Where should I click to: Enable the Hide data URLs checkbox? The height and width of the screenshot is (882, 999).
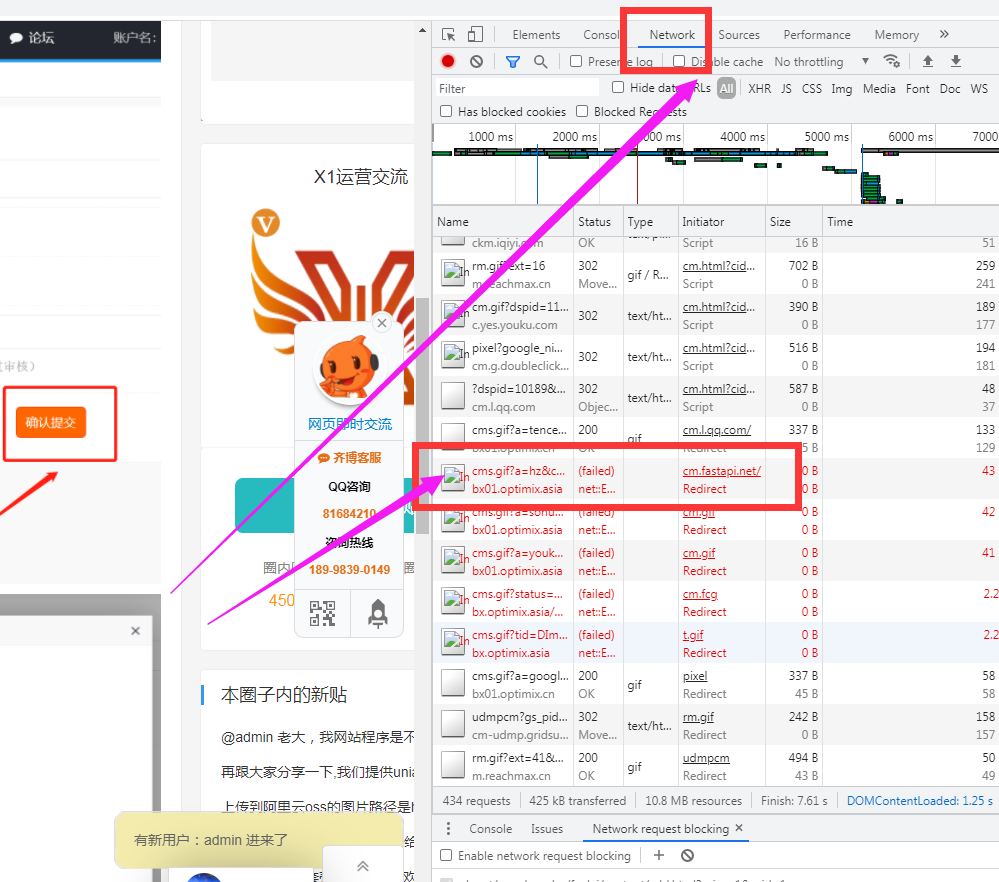pos(619,88)
